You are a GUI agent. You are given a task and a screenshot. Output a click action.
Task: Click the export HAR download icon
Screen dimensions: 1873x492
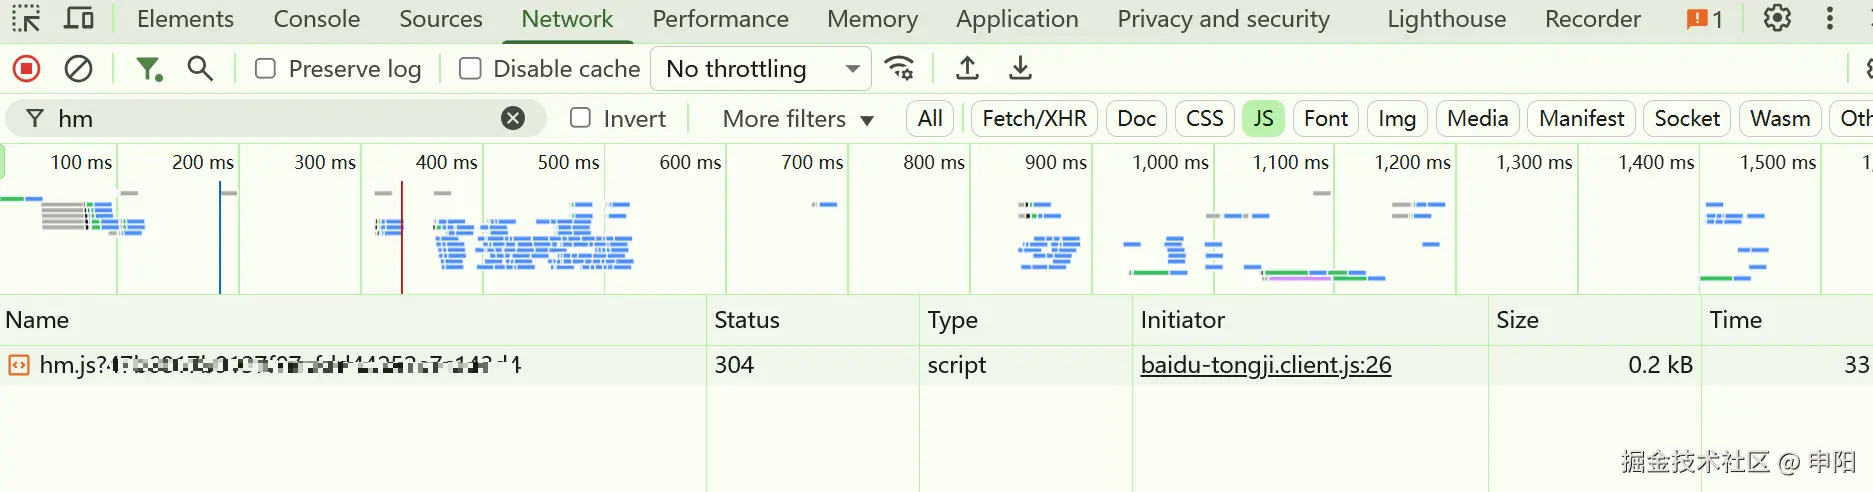coord(1020,68)
